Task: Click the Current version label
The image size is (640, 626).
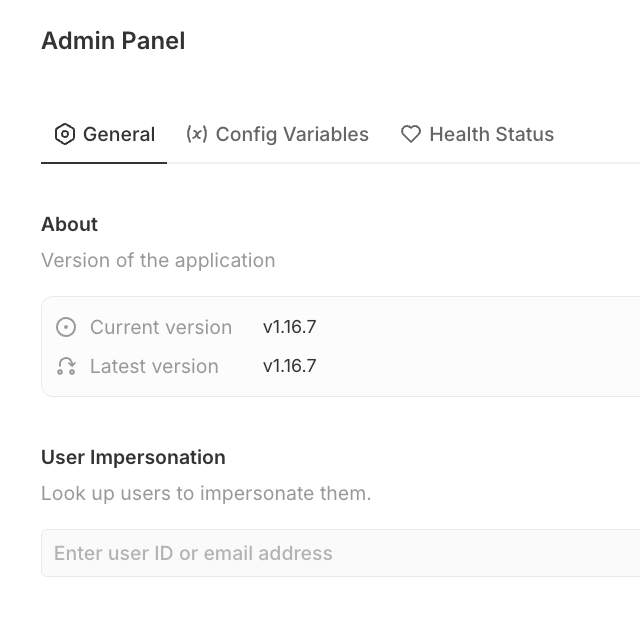Action: pos(161,327)
